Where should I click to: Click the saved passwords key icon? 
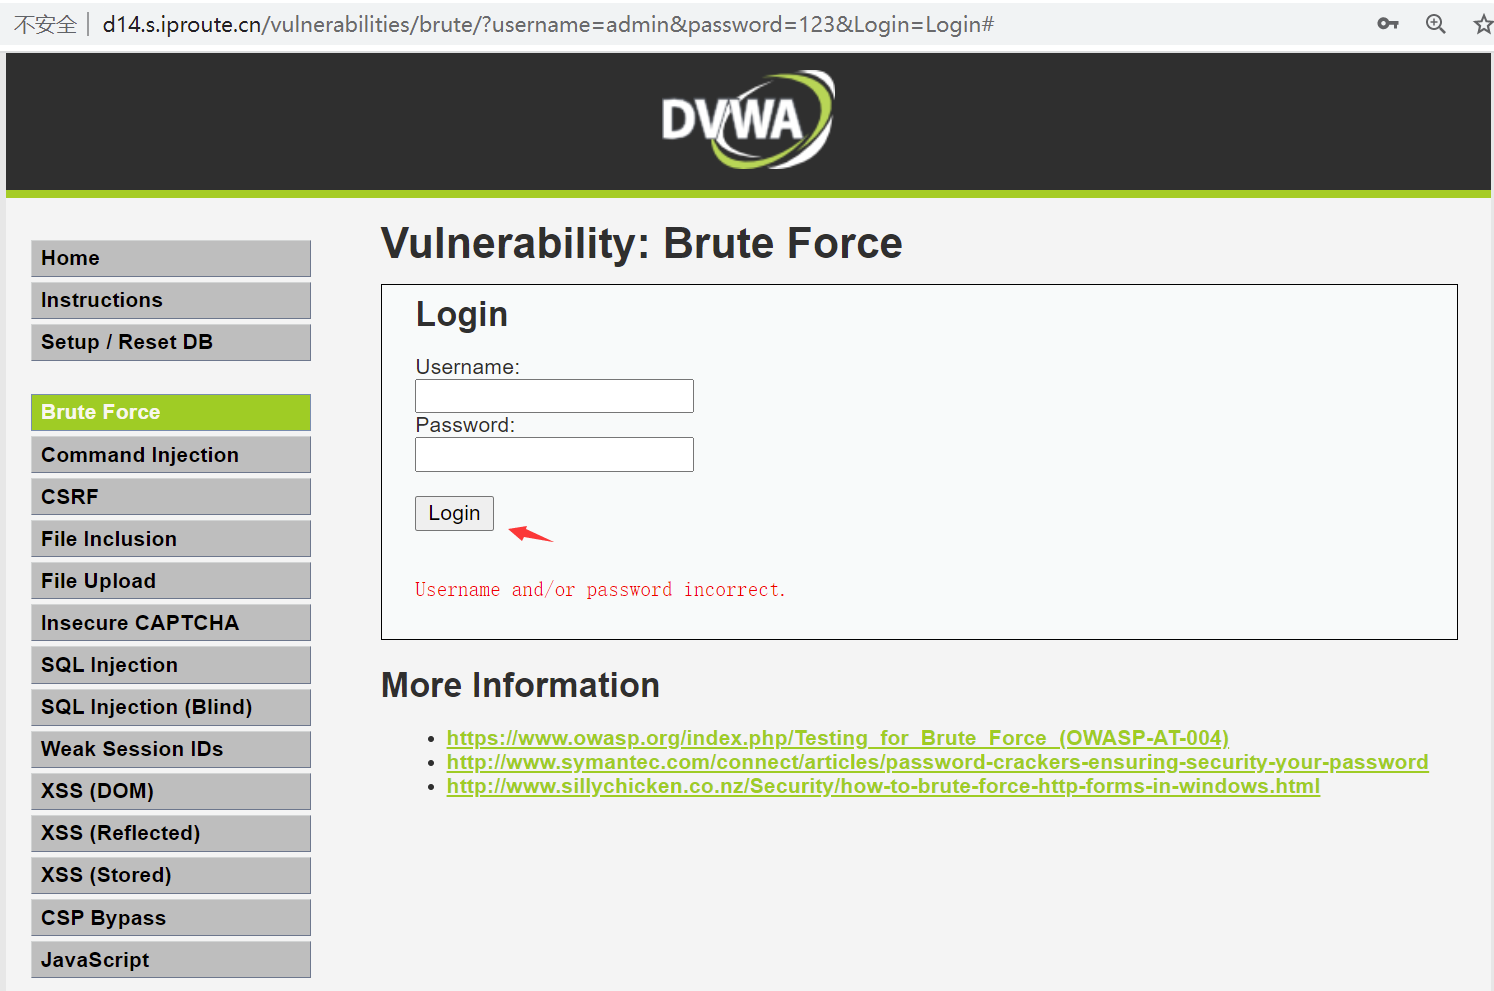tap(1387, 24)
